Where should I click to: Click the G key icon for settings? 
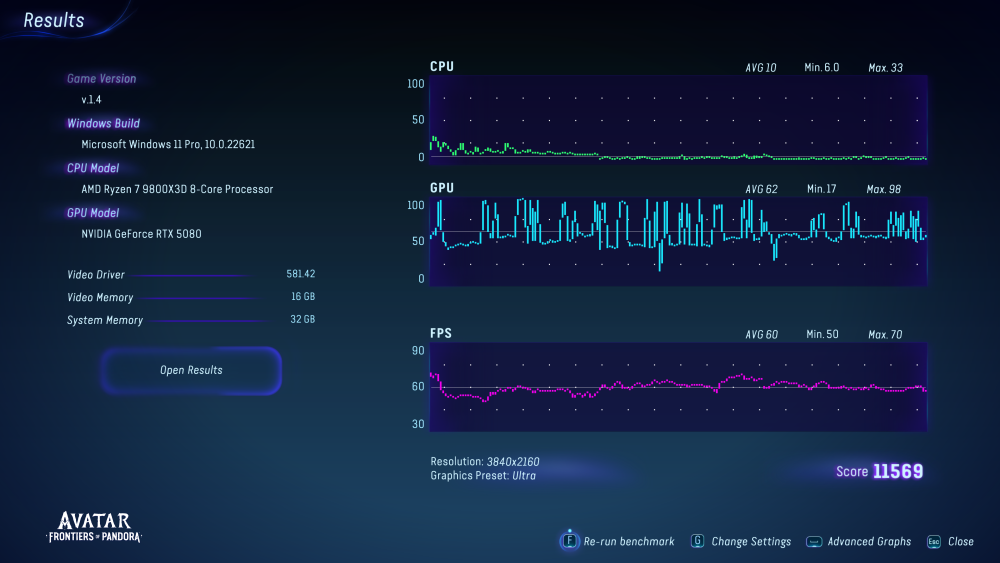coord(697,541)
